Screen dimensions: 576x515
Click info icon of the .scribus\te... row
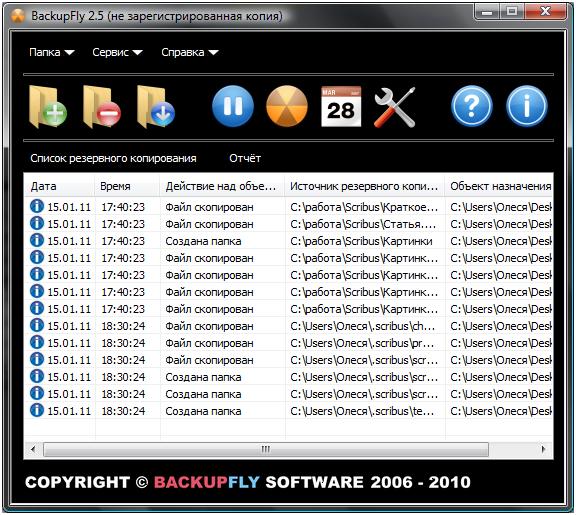[x=37, y=410]
